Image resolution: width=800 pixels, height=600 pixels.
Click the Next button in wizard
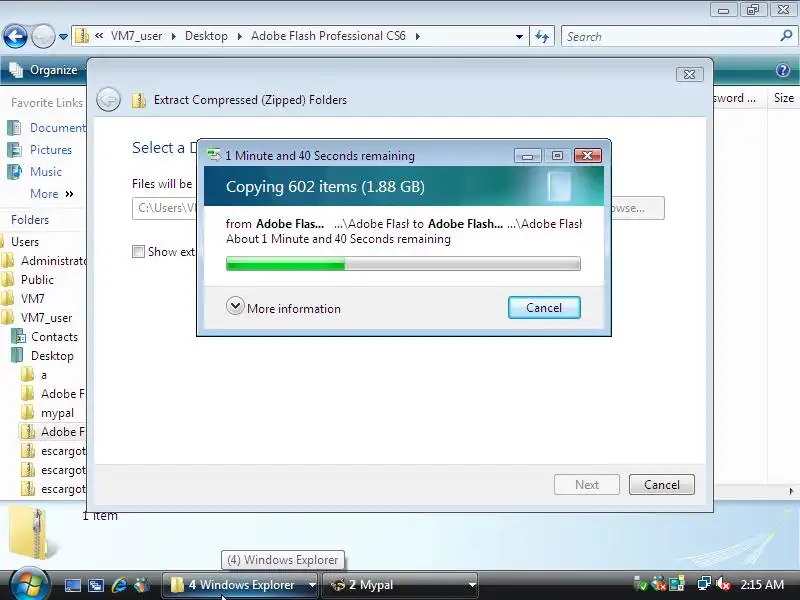[587, 485]
